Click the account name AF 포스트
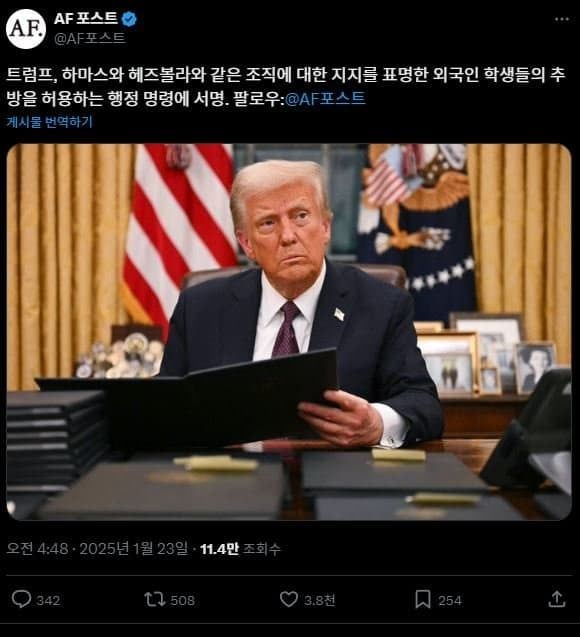This screenshot has width=580, height=637. click(86, 19)
